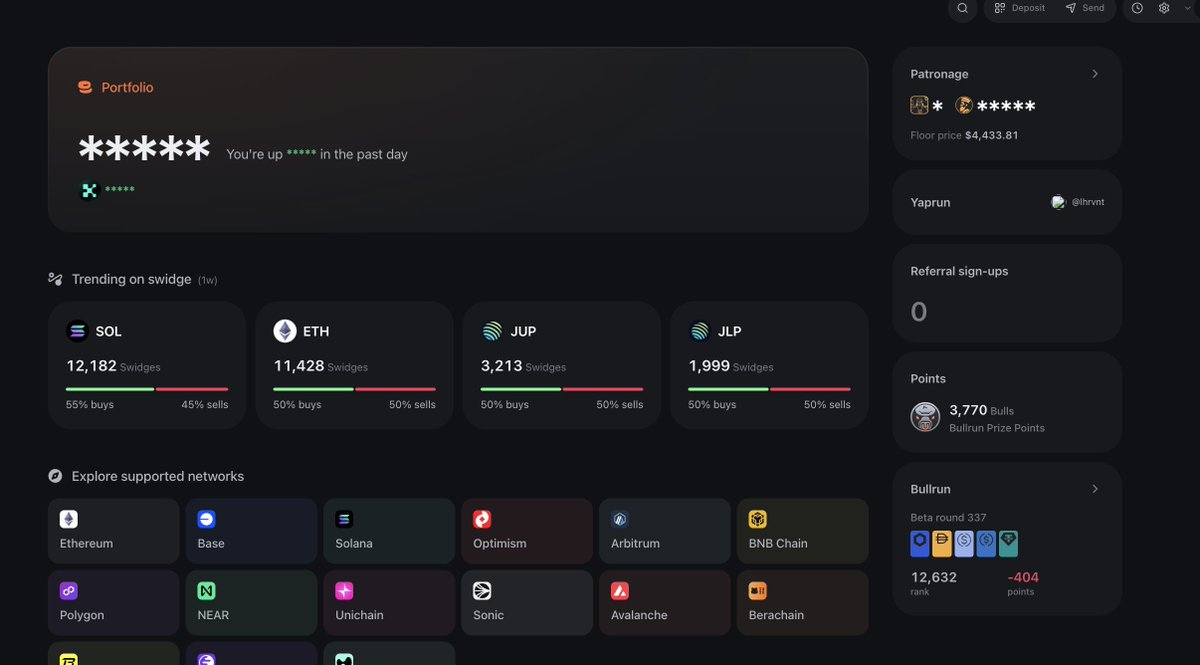Click the ETH buys/sells ratio bar
Screen dimensions: 1200x665
pos(355,389)
